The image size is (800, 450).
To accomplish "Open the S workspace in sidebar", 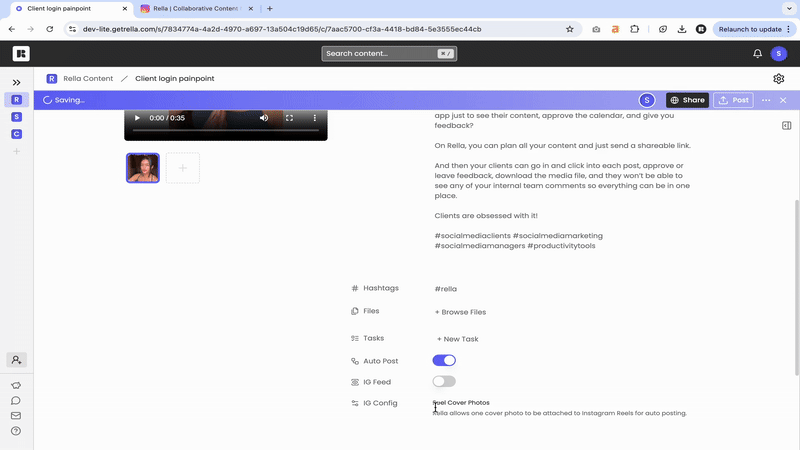I will (16, 117).
